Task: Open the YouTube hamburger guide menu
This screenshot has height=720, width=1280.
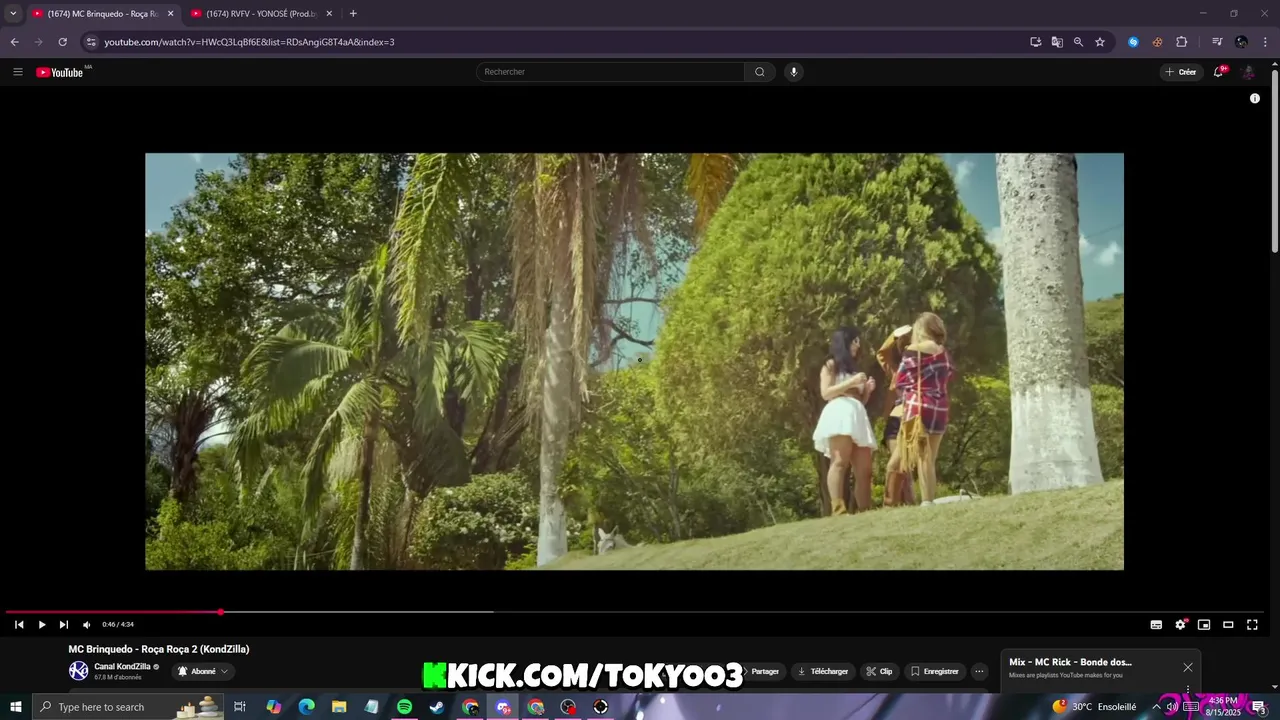Action: point(17,72)
